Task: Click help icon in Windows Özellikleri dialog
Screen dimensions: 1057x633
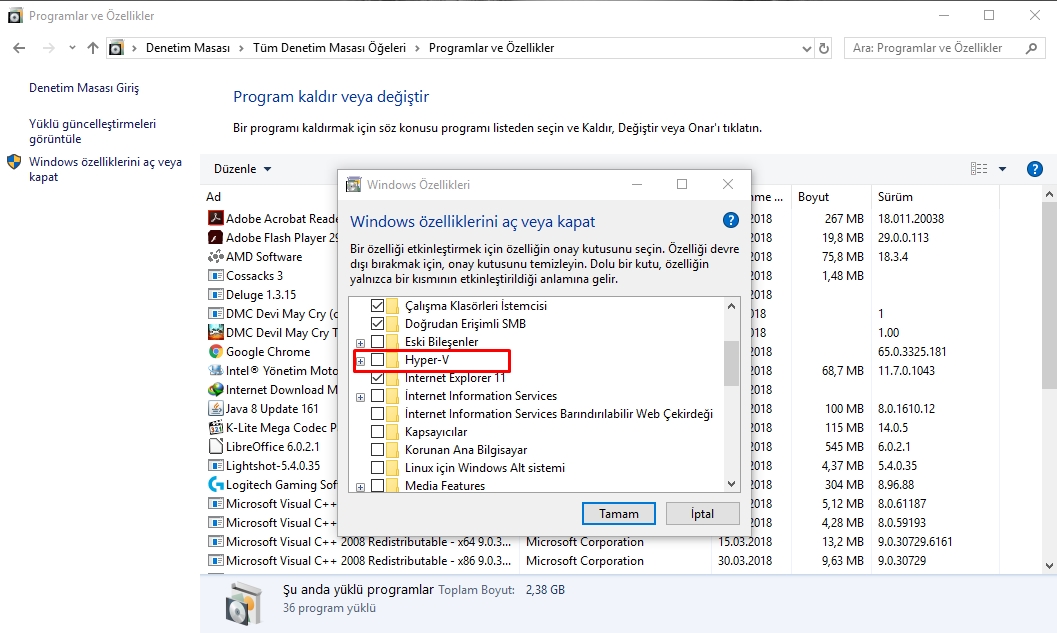Action: click(x=730, y=220)
